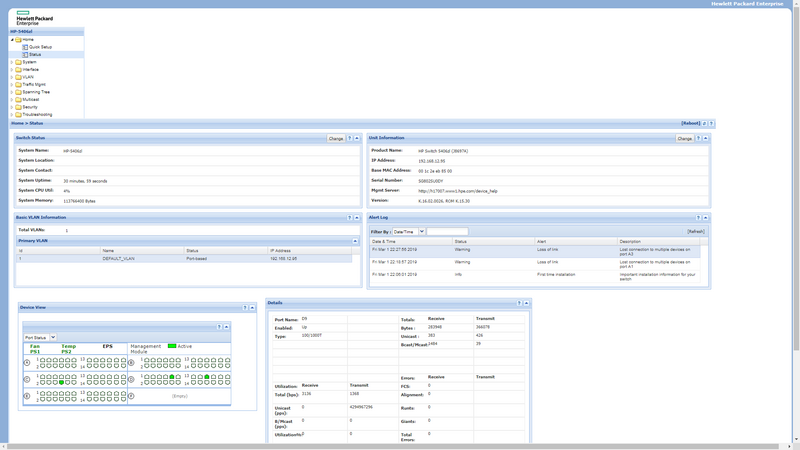Collapse the Device View panel
This screenshot has width=800, height=450.
point(252,308)
